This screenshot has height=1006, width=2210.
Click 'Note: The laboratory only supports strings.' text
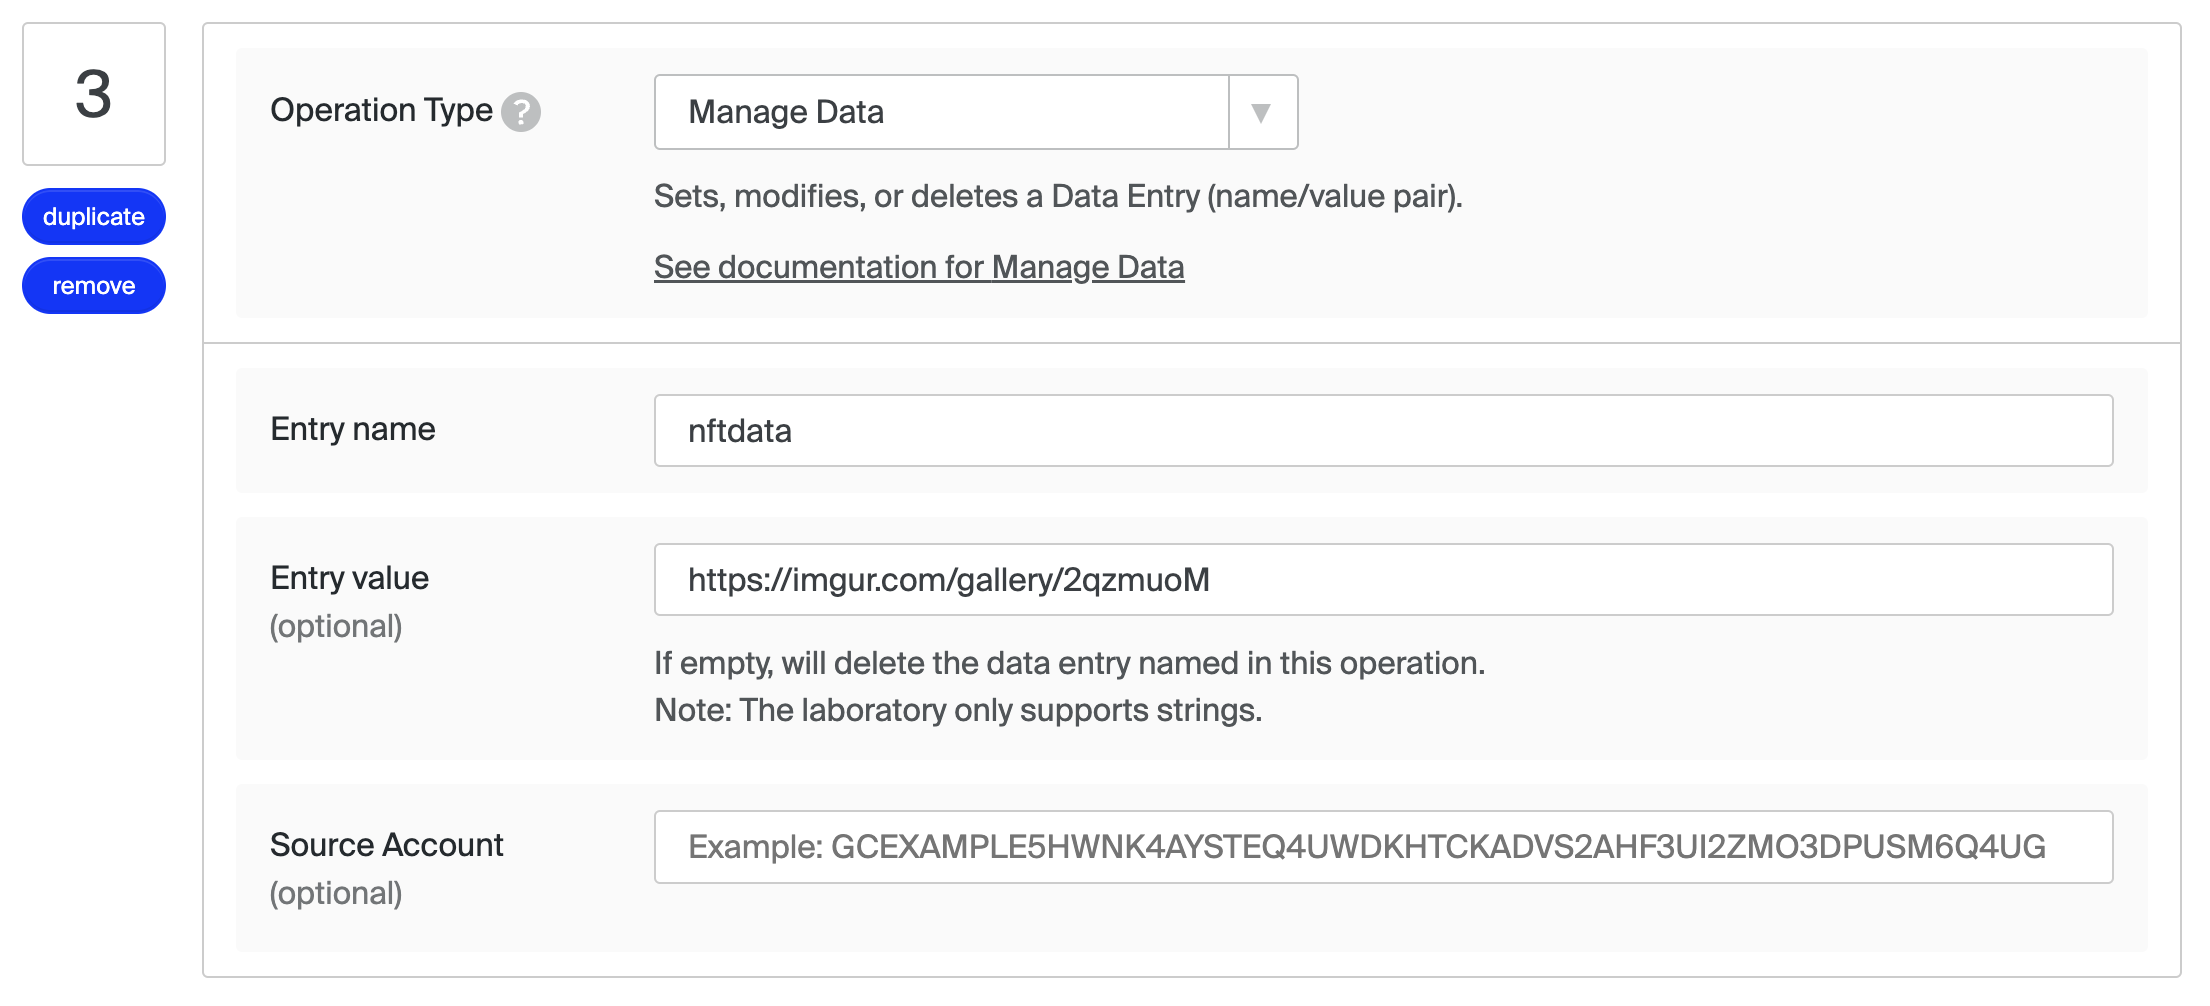tap(958, 710)
